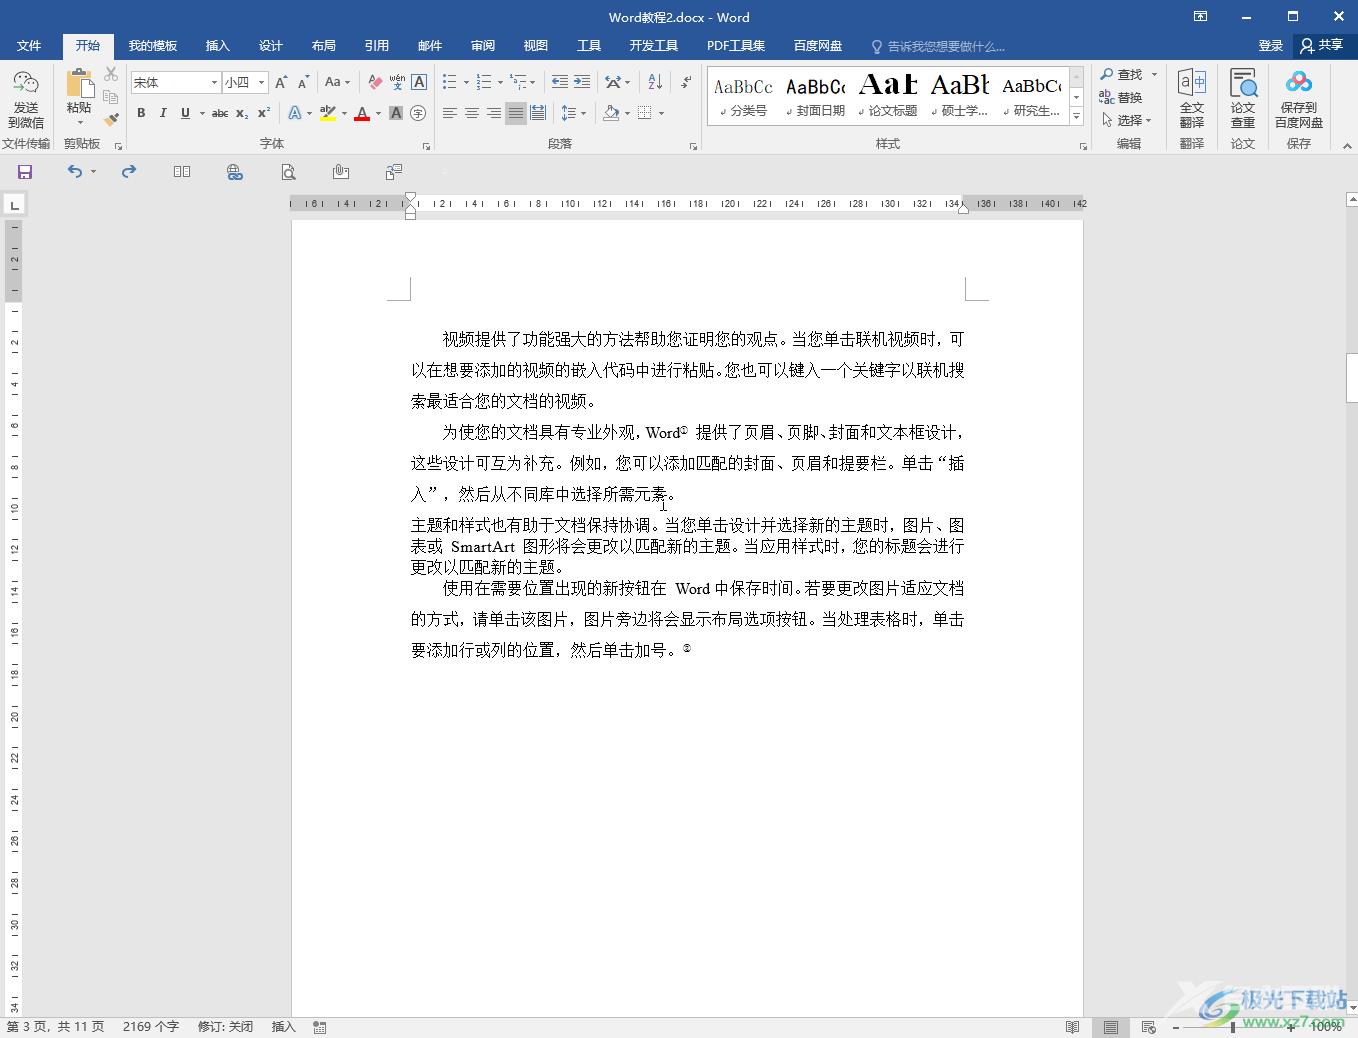Redo the last action
The width and height of the screenshot is (1358, 1038).
click(x=129, y=172)
